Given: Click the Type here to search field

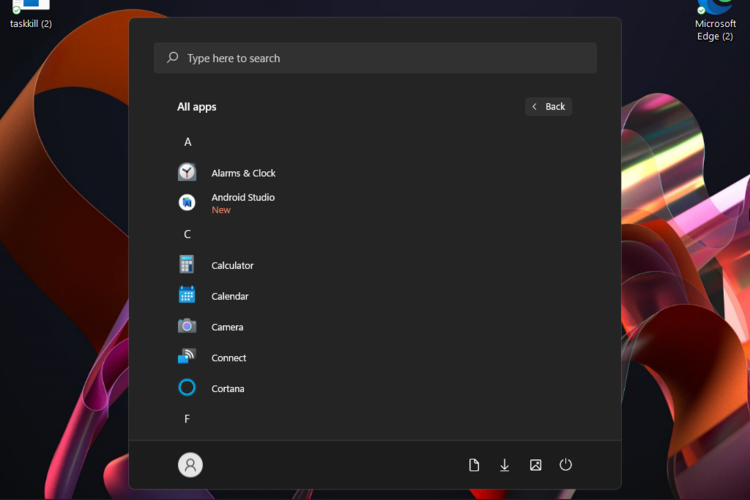Looking at the screenshot, I should pos(375,58).
